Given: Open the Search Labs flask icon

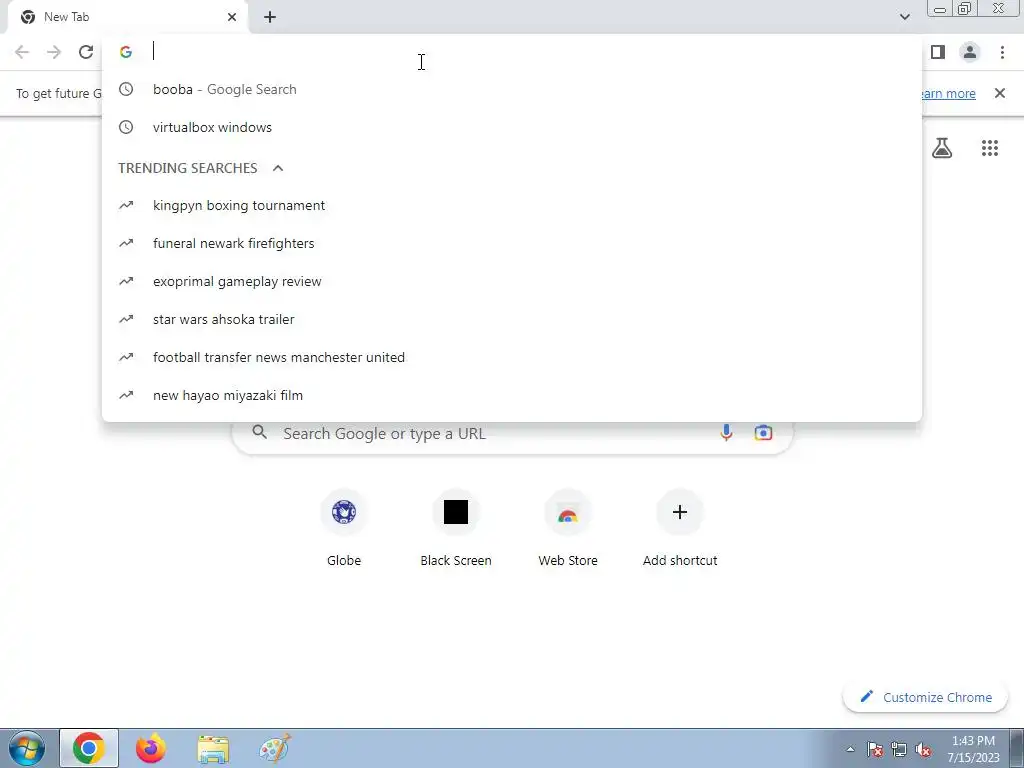Looking at the screenshot, I should coord(942,148).
